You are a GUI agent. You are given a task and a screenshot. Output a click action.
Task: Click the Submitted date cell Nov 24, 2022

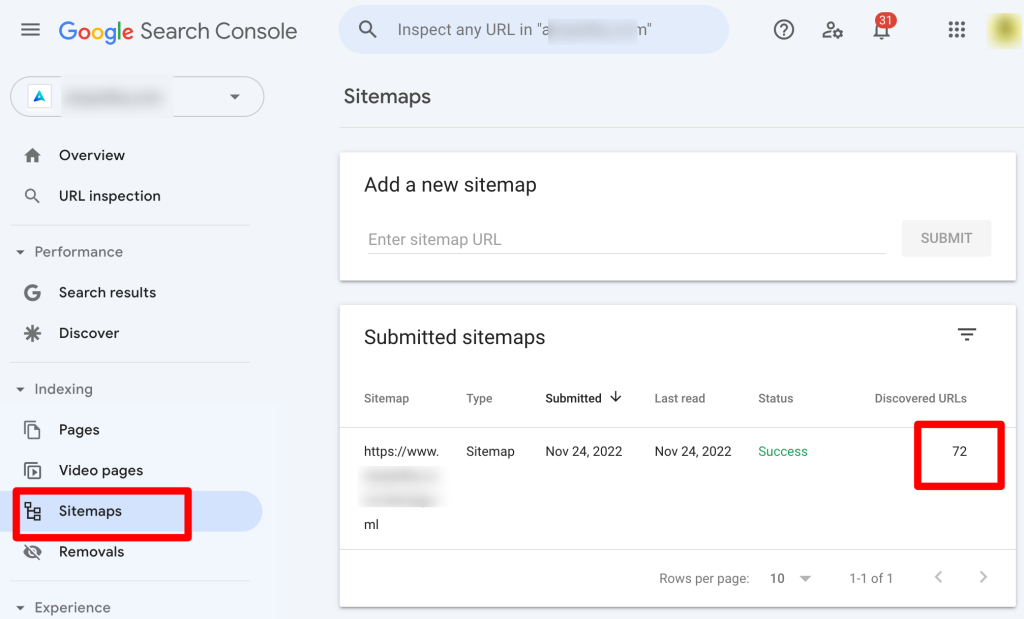tap(584, 451)
